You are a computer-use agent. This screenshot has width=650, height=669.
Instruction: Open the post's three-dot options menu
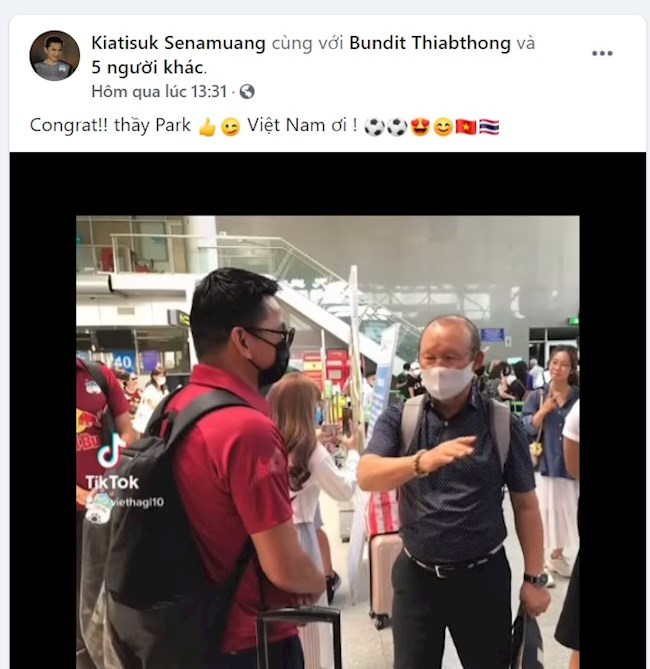point(602,53)
